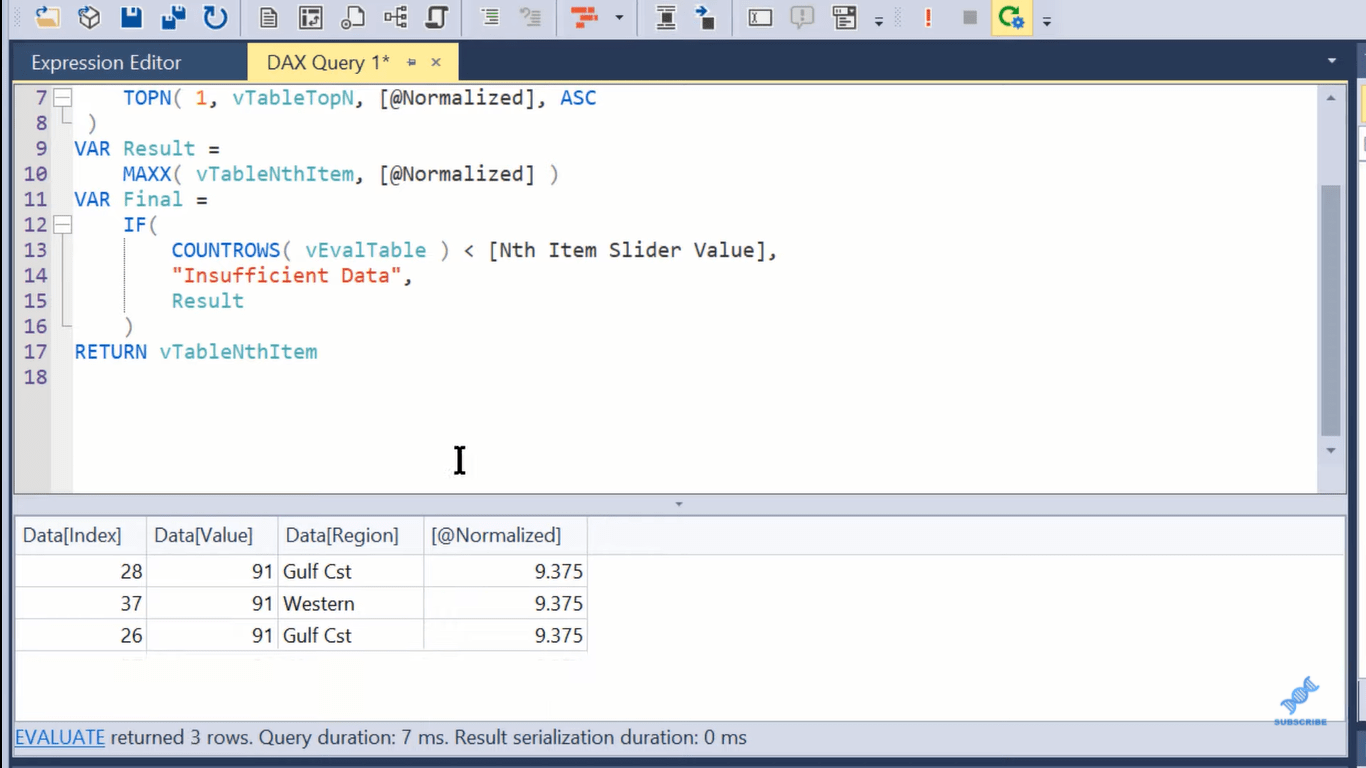The height and width of the screenshot is (768, 1366).
Task: Select the cell with index 28
Action: coord(81,572)
